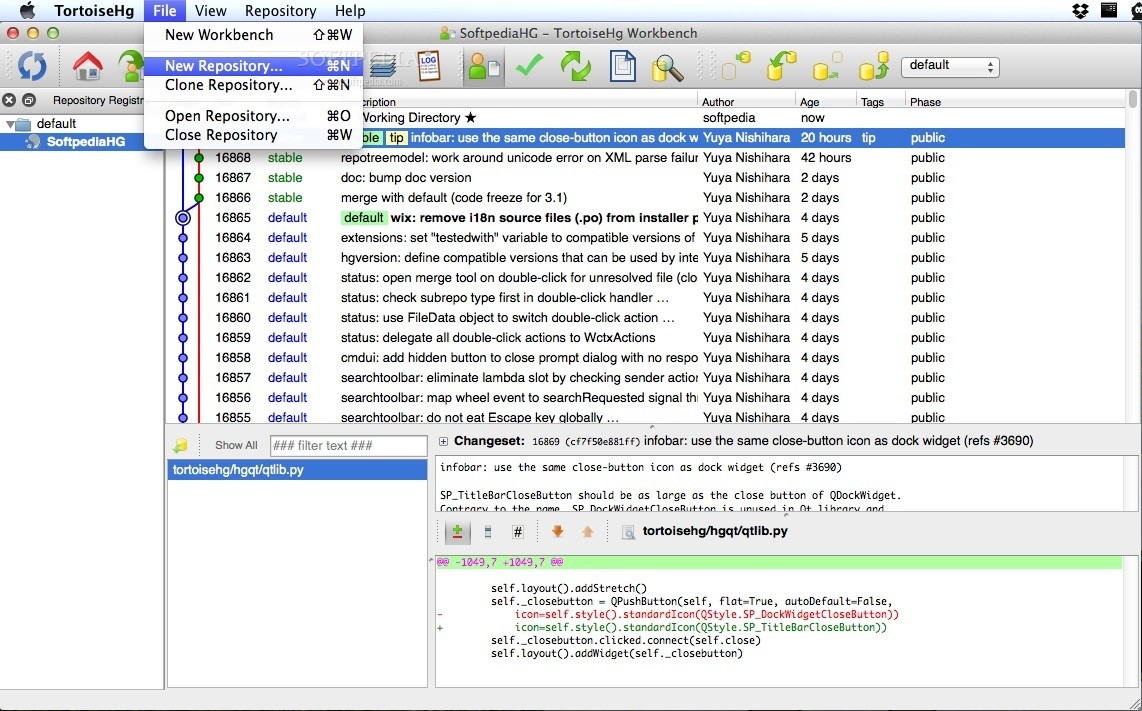Click the changeset hash cf7f50e881ff
This screenshot has height=711, width=1142.
click(605, 441)
